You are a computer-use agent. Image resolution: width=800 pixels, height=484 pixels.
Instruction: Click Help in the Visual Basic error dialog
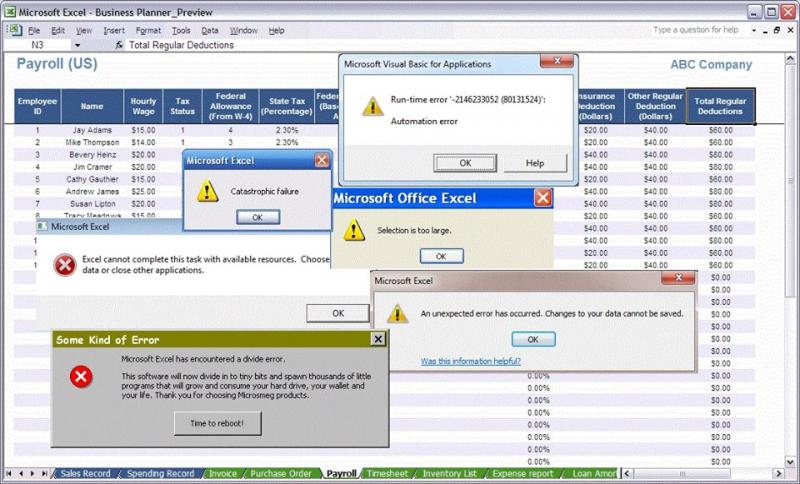pos(535,163)
